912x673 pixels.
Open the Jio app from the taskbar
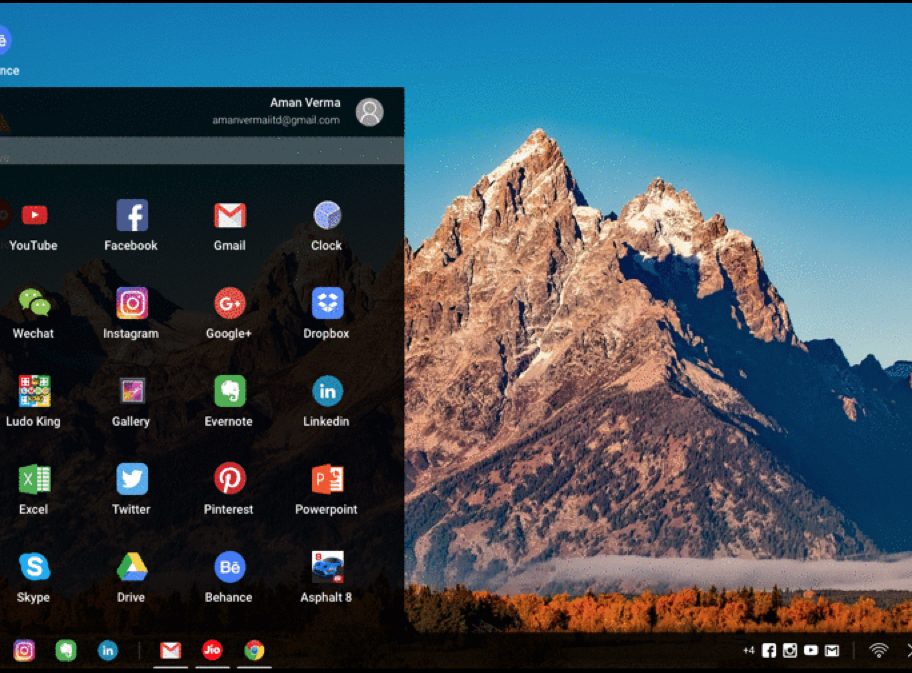click(x=212, y=650)
